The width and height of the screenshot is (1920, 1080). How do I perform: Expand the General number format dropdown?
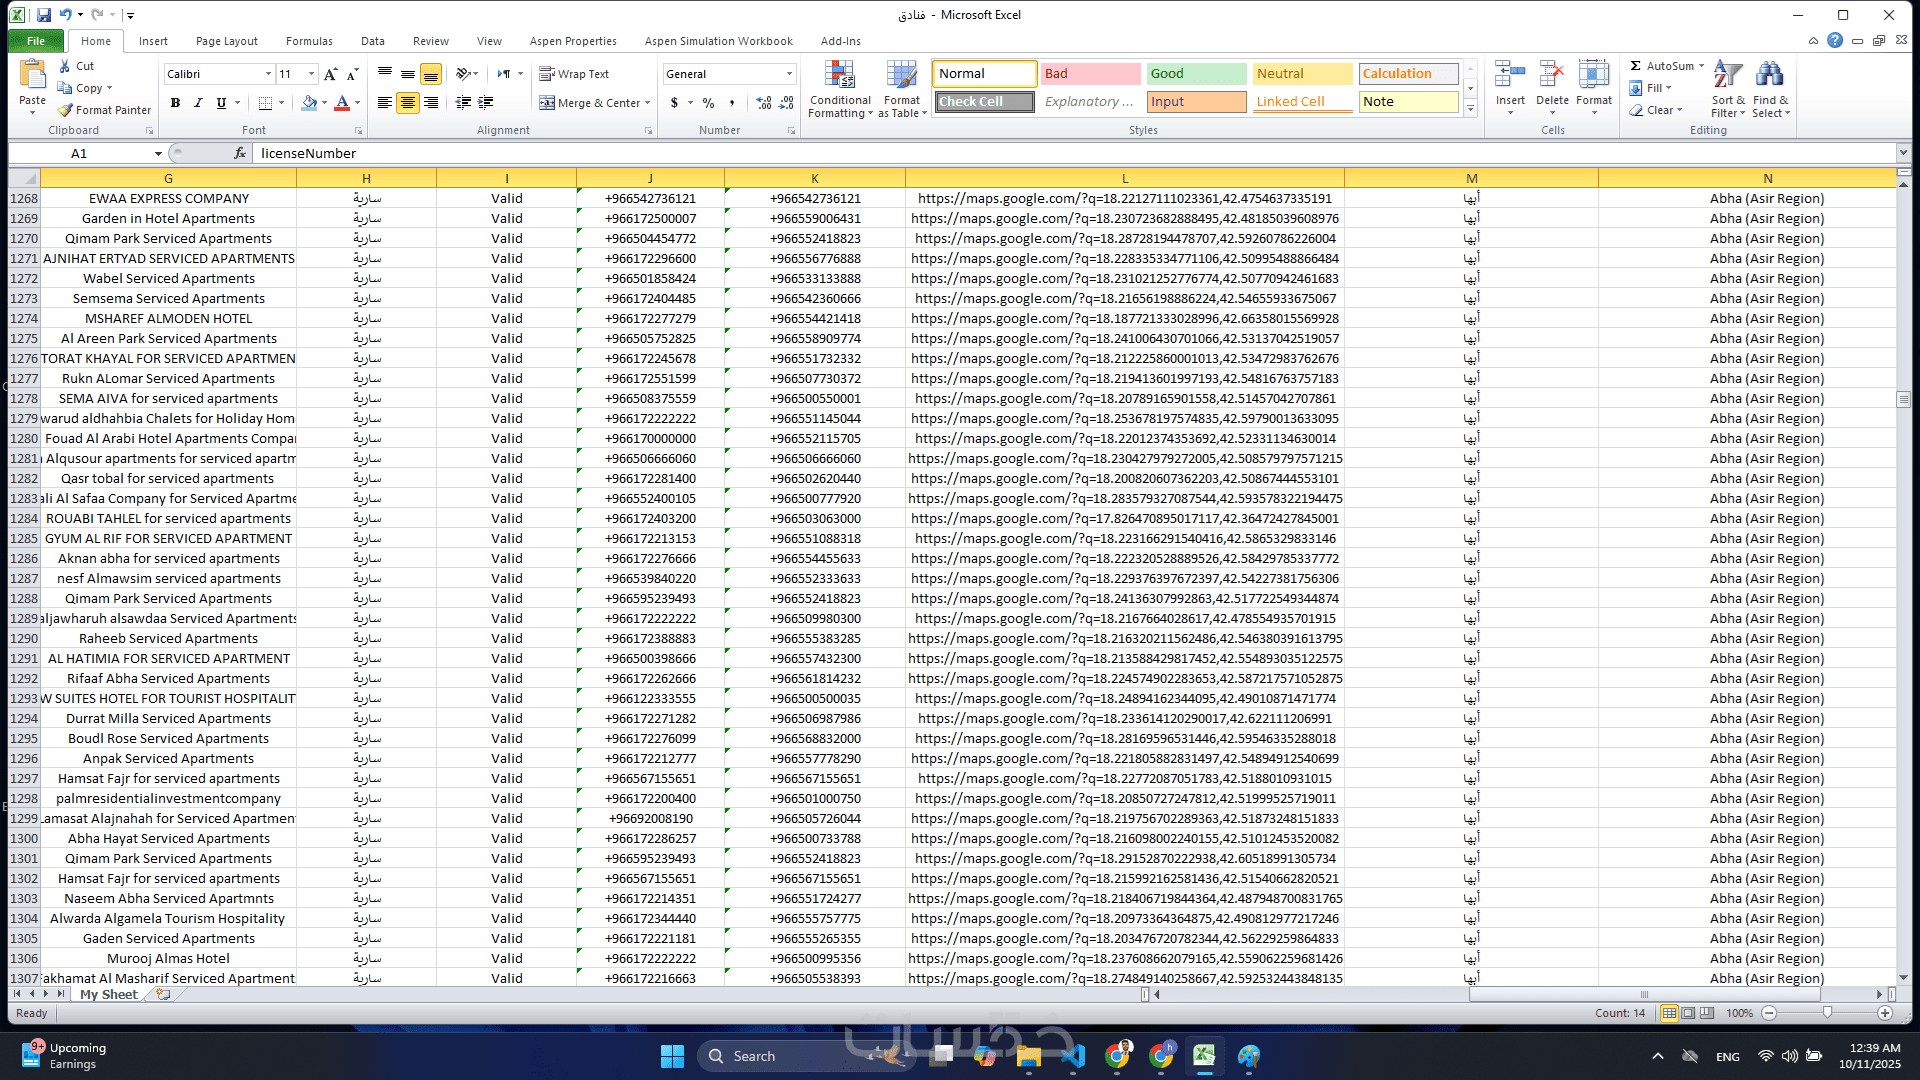pyautogui.click(x=789, y=74)
